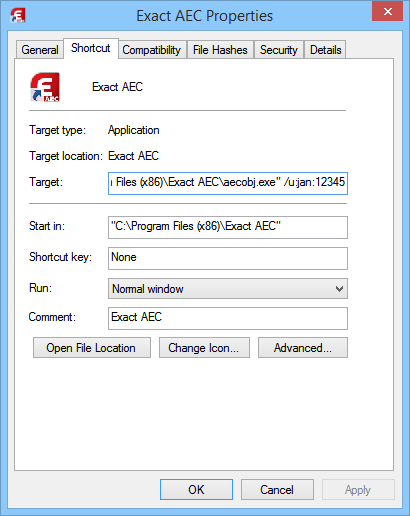Click the large Exact AEC shortcut icon
Screen dimensions: 410x516
click(x=45, y=87)
